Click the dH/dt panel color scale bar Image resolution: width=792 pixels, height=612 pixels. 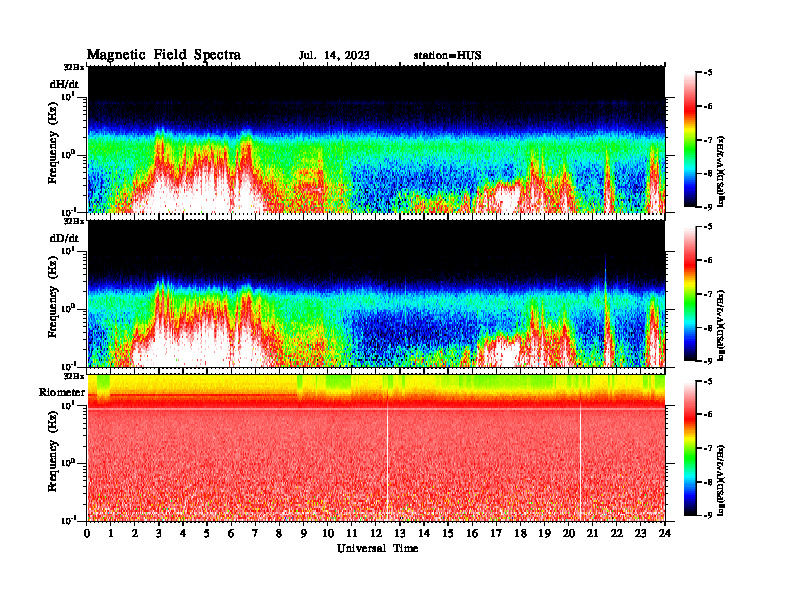coord(690,140)
